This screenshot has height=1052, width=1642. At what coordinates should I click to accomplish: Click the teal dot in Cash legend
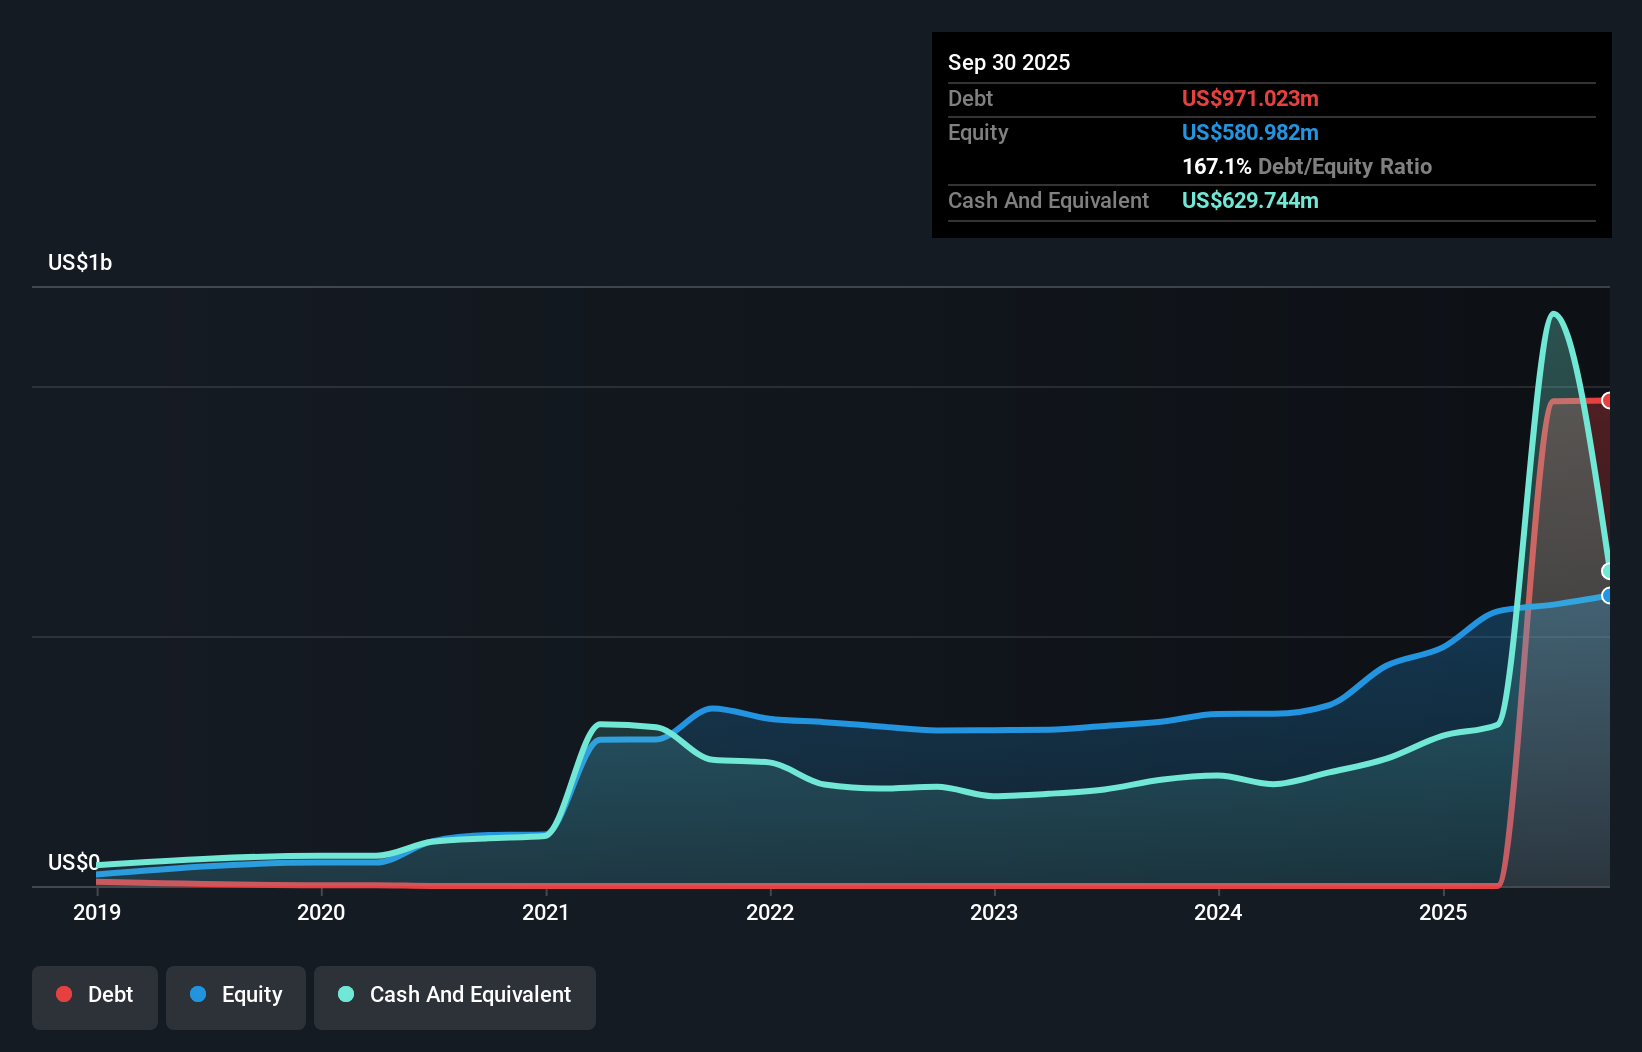(346, 994)
